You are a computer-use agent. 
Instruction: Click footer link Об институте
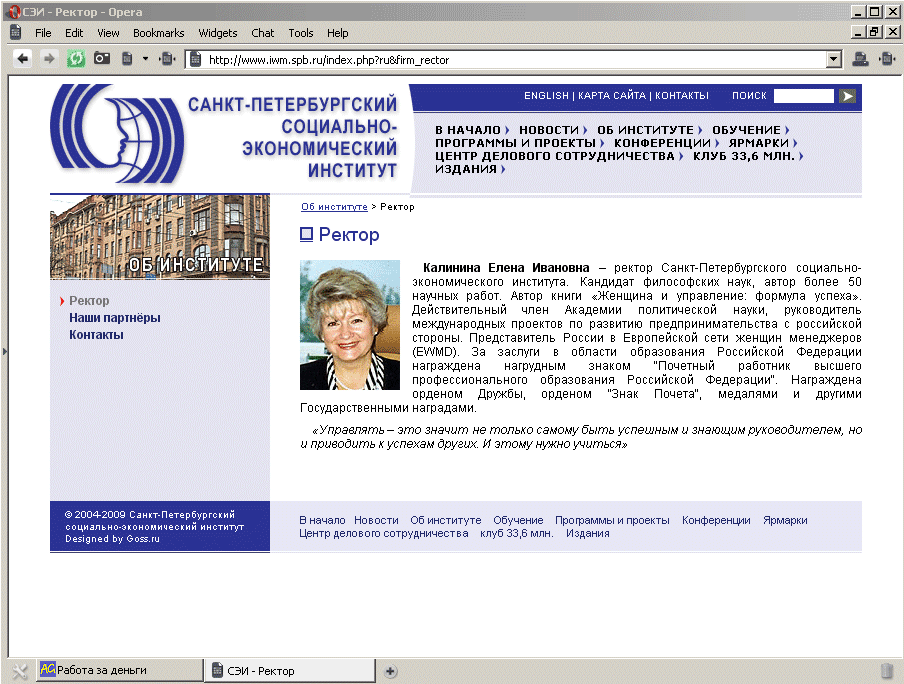446,520
